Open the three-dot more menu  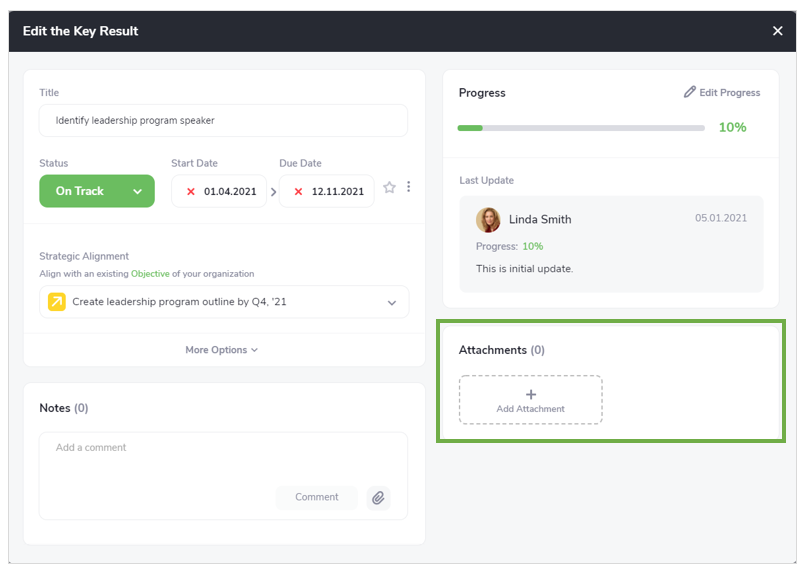tap(408, 187)
